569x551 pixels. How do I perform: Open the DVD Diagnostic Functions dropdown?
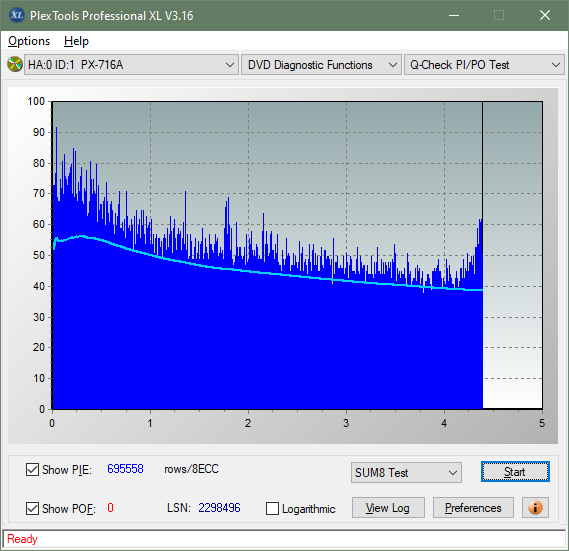coord(321,65)
